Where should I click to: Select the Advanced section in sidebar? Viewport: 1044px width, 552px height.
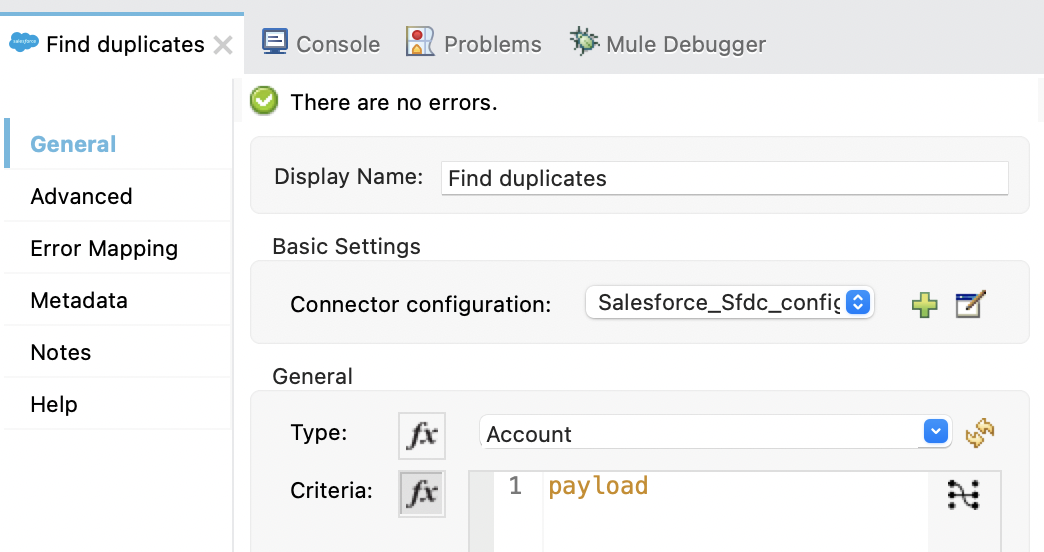click(x=81, y=196)
